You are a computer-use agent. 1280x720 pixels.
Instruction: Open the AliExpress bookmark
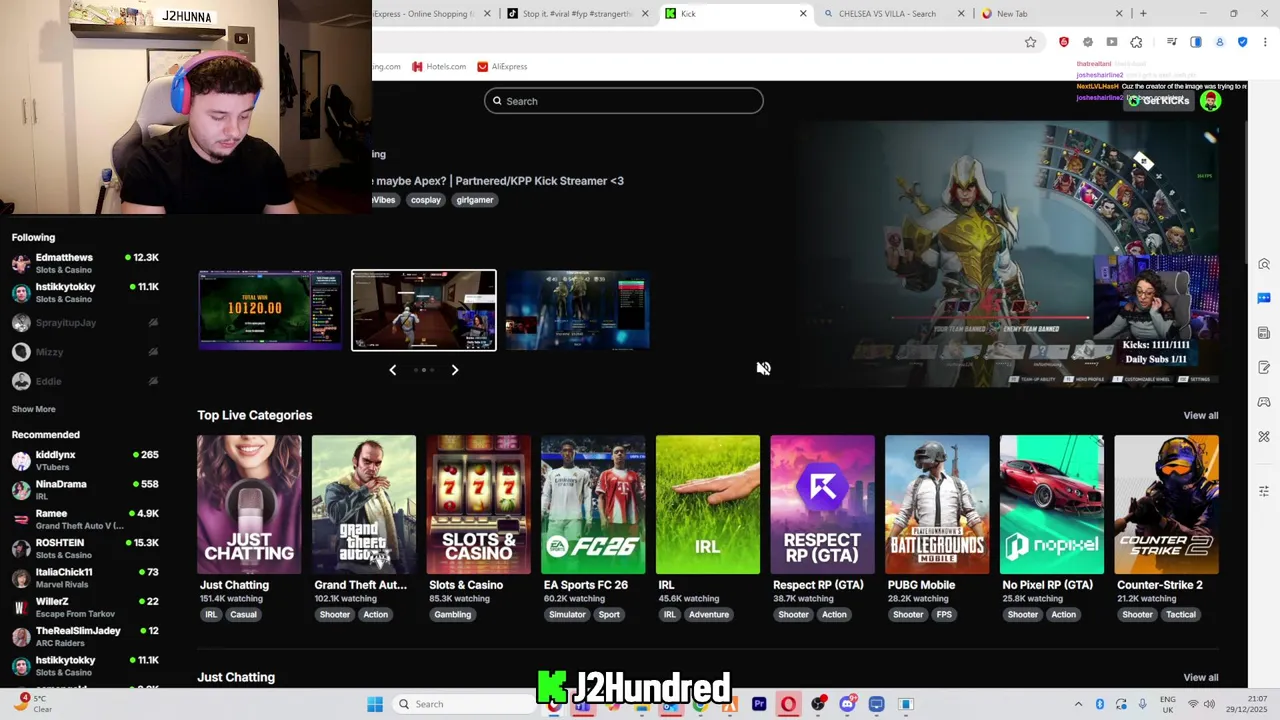coord(502,66)
